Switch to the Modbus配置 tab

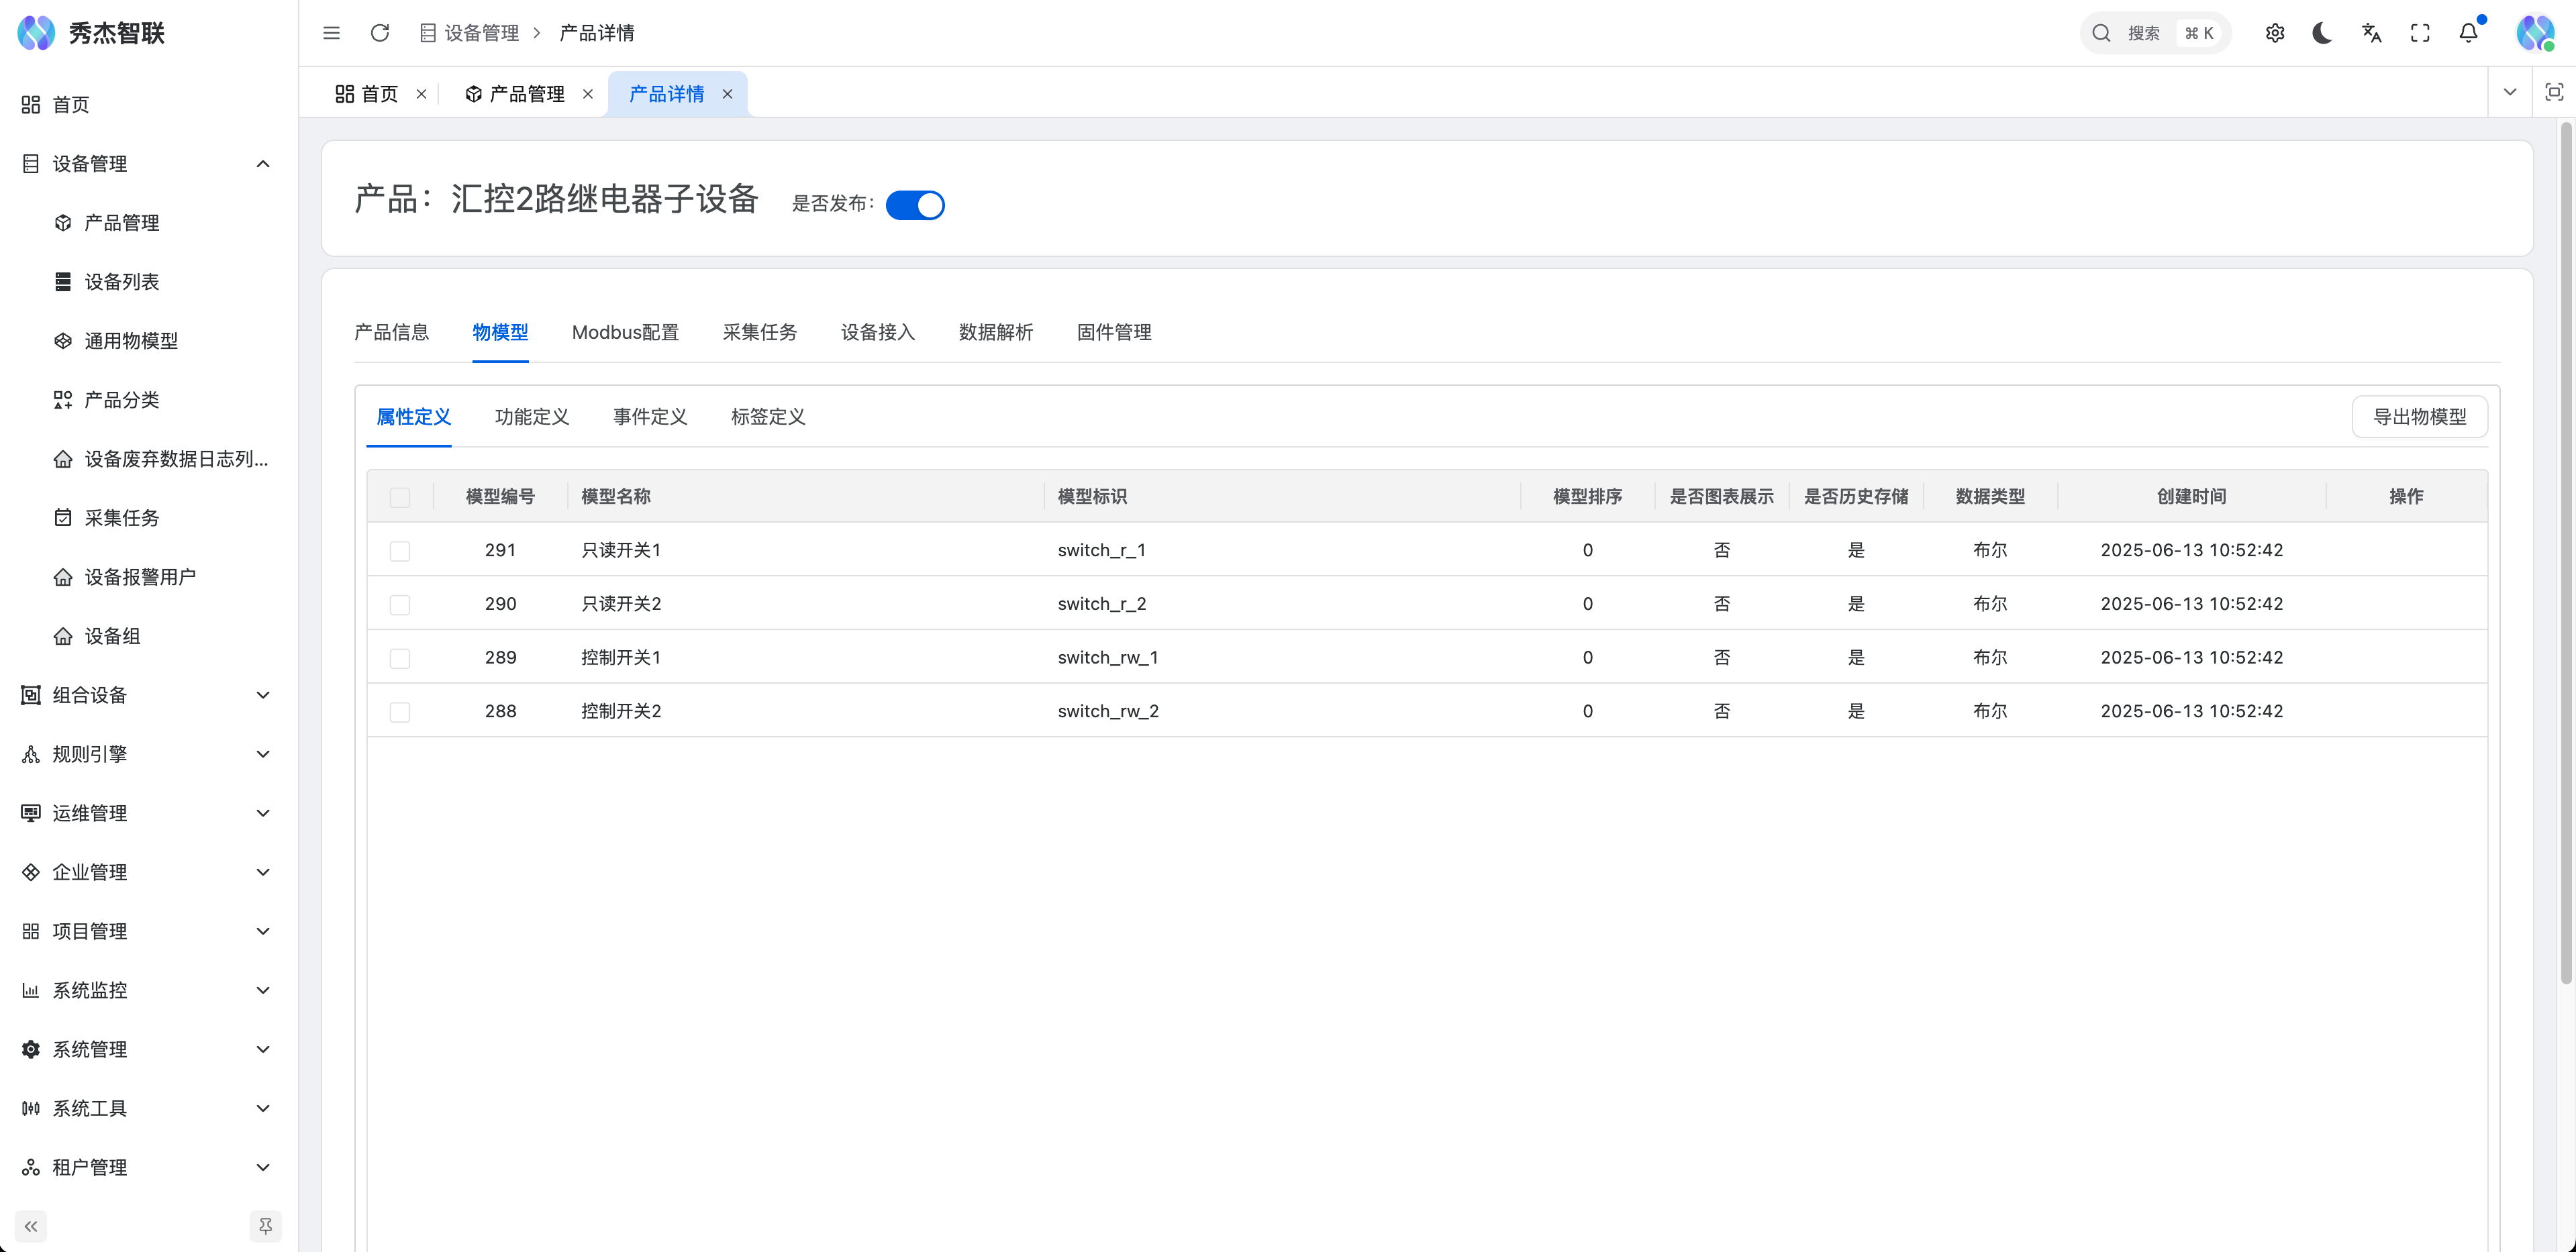click(x=624, y=332)
